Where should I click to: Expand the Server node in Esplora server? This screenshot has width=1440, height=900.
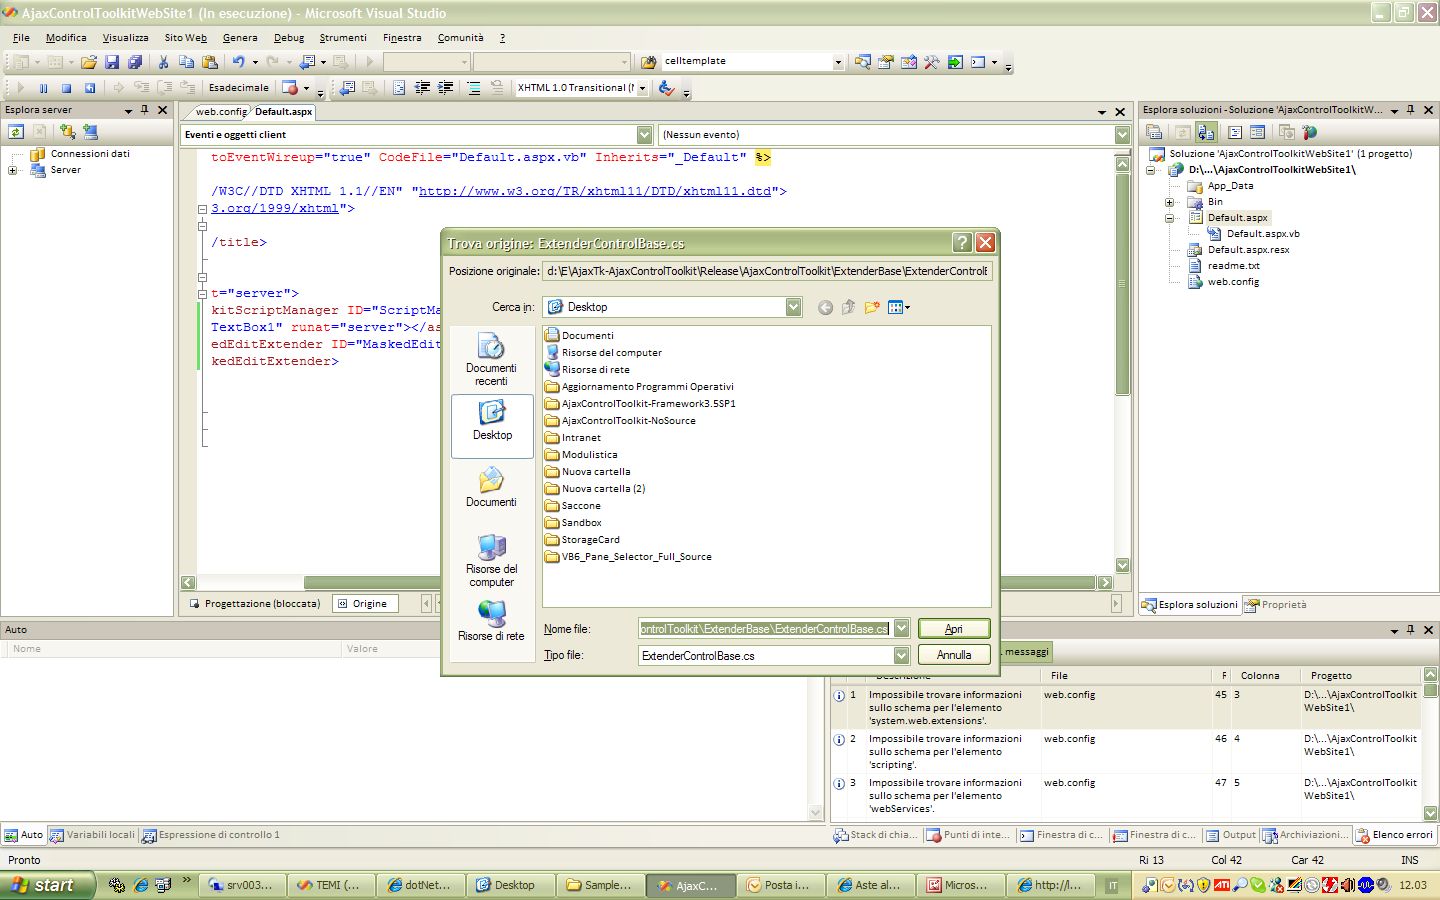(x=13, y=170)
